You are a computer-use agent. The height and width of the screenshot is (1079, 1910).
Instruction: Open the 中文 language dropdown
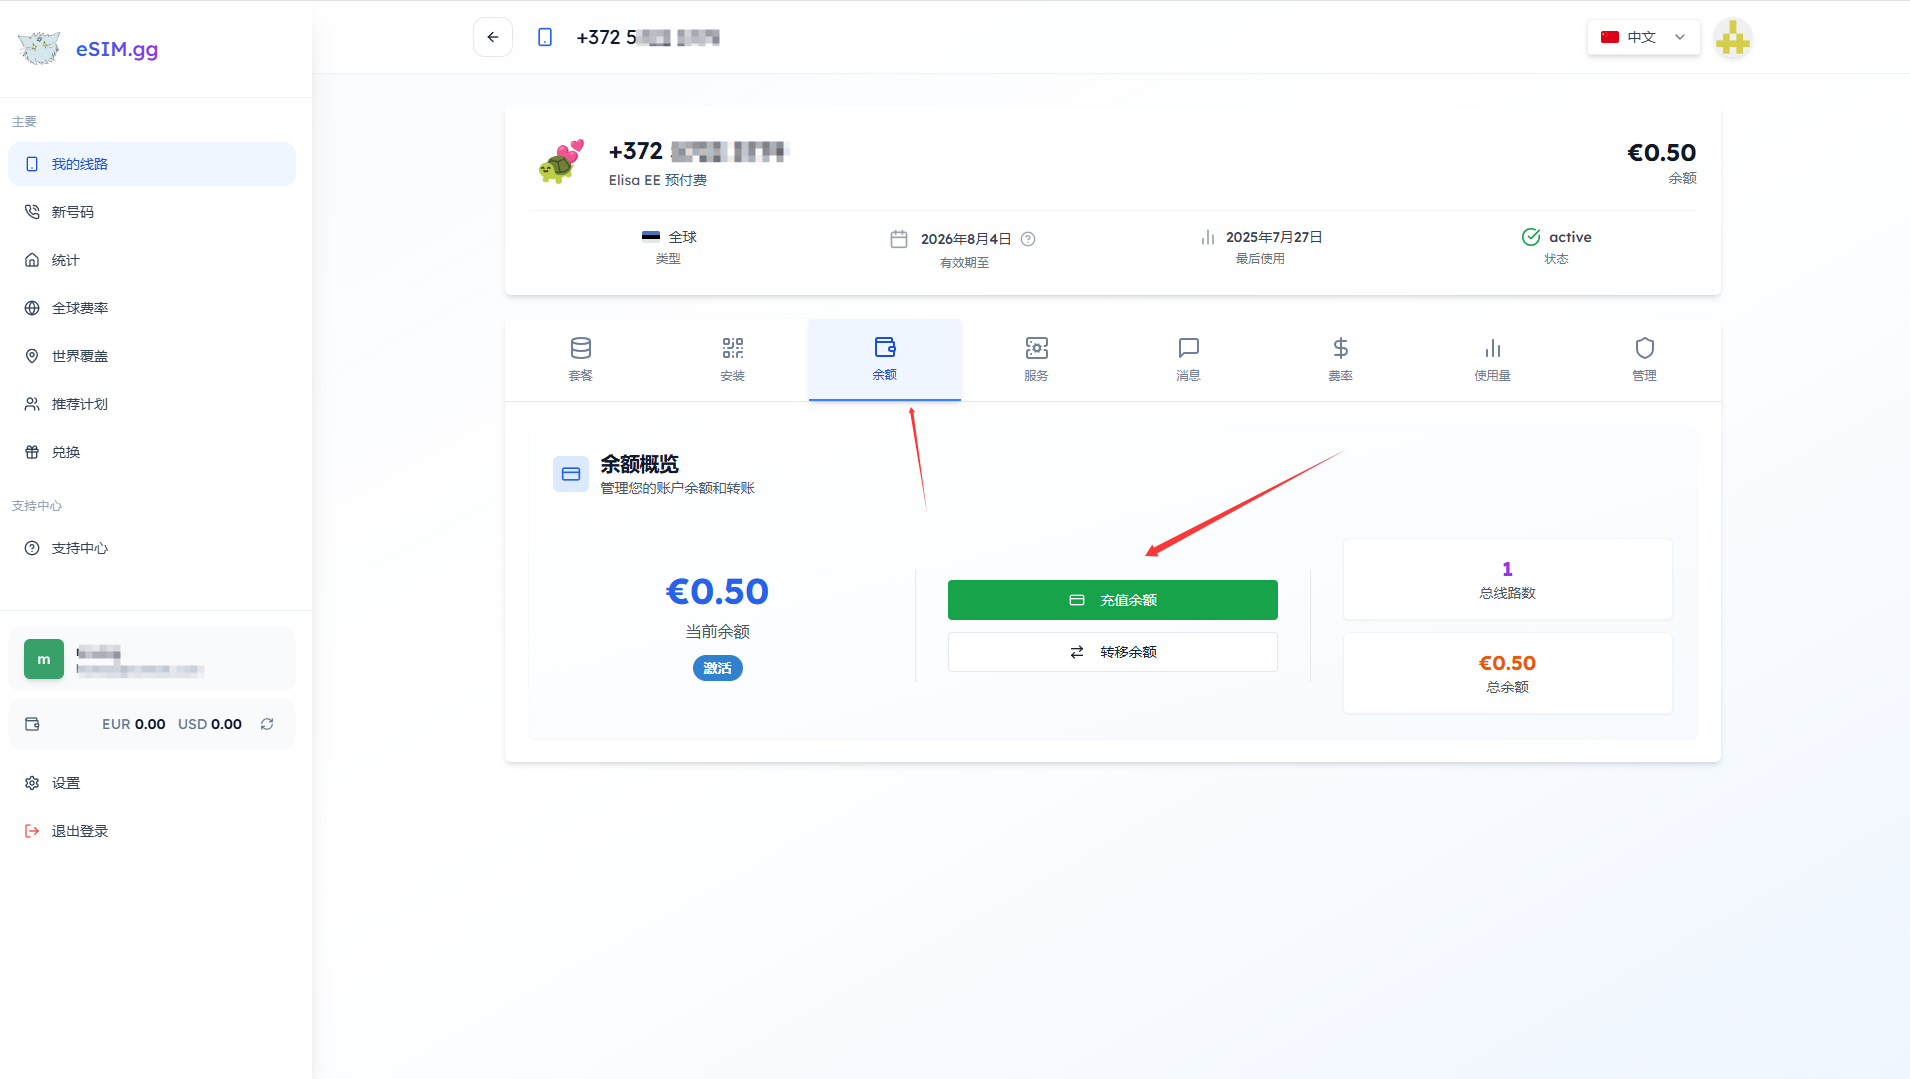[x=1643, y=37]
